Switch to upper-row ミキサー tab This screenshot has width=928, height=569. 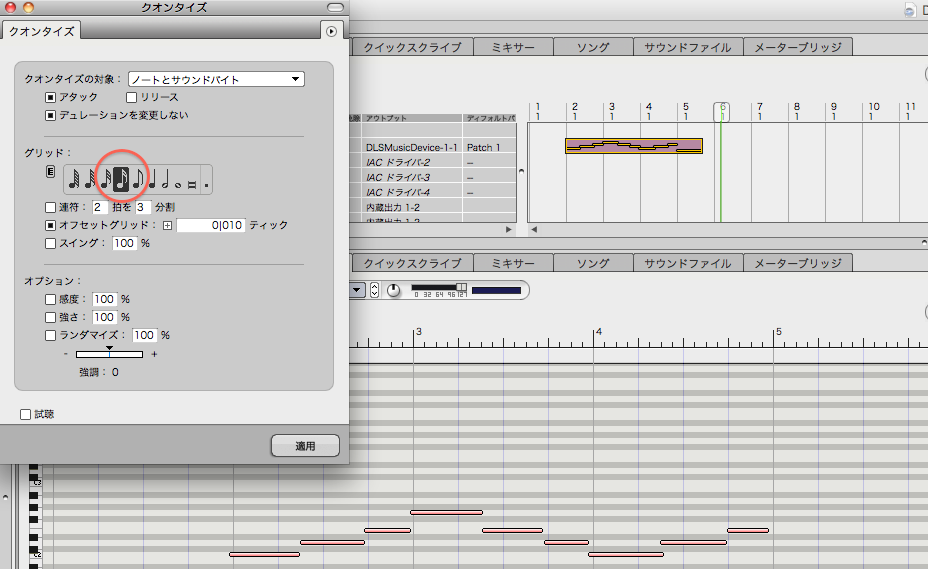tap(513, 47)
